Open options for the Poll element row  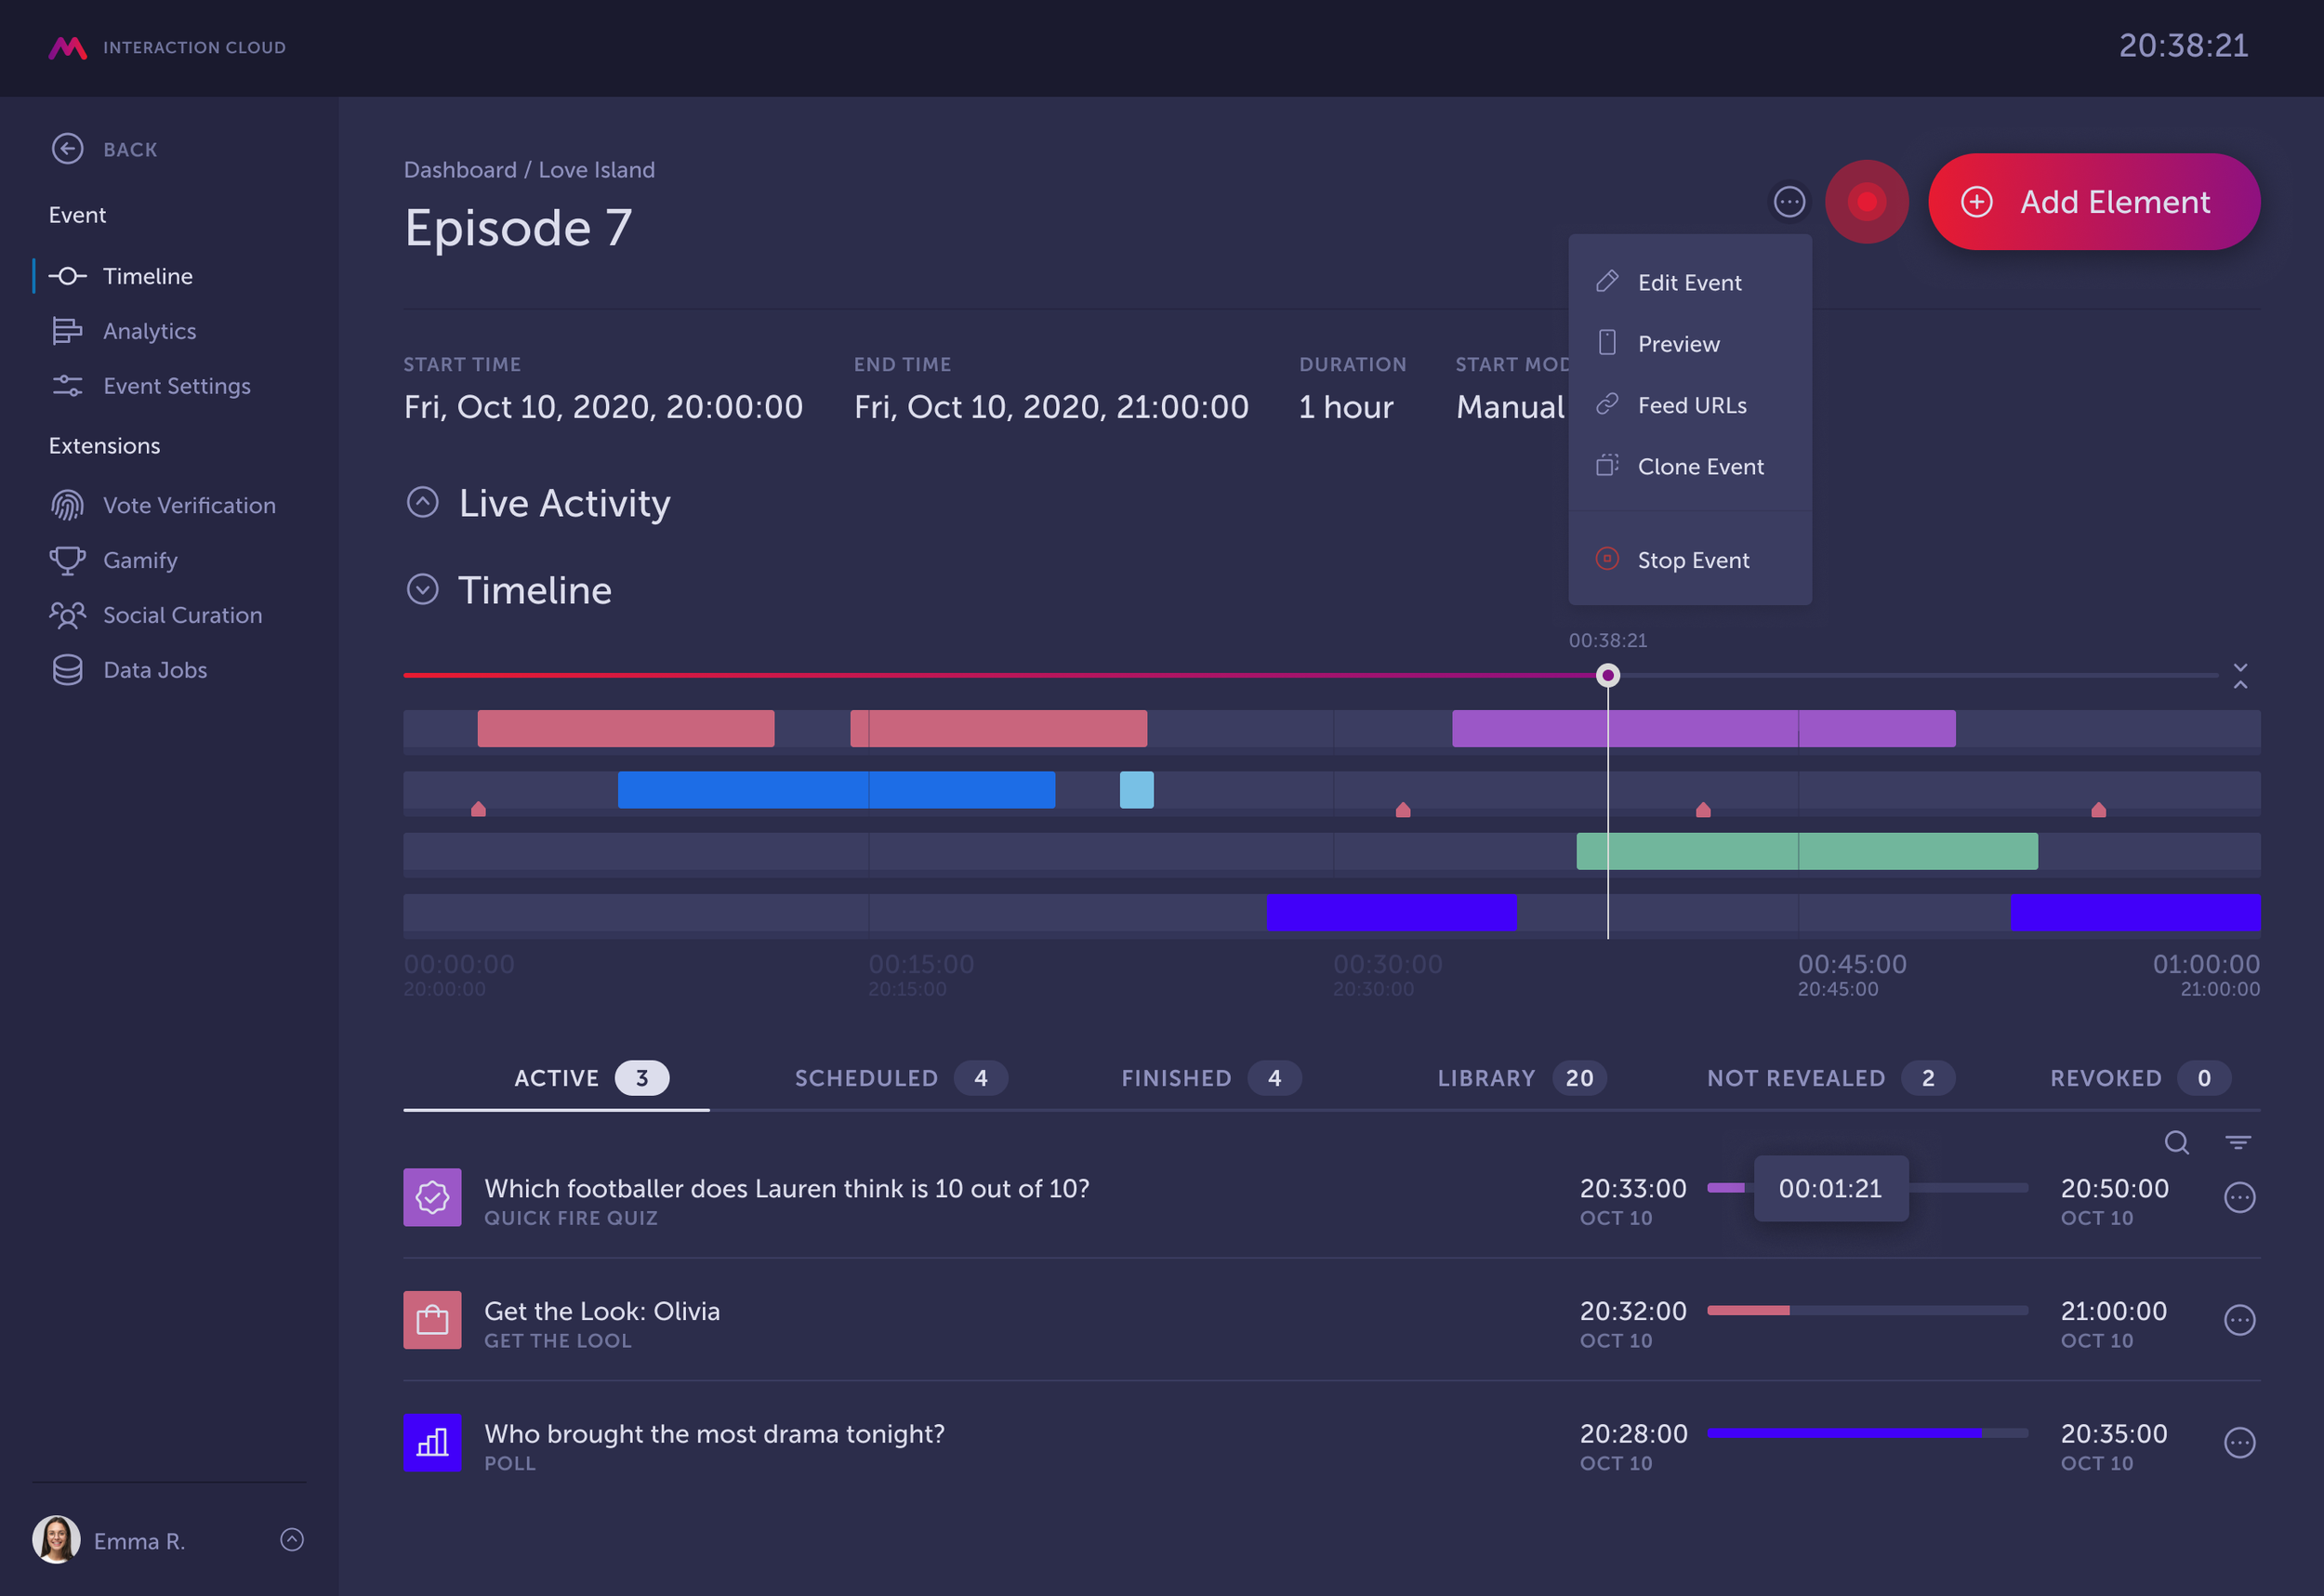point(2239,1442)
